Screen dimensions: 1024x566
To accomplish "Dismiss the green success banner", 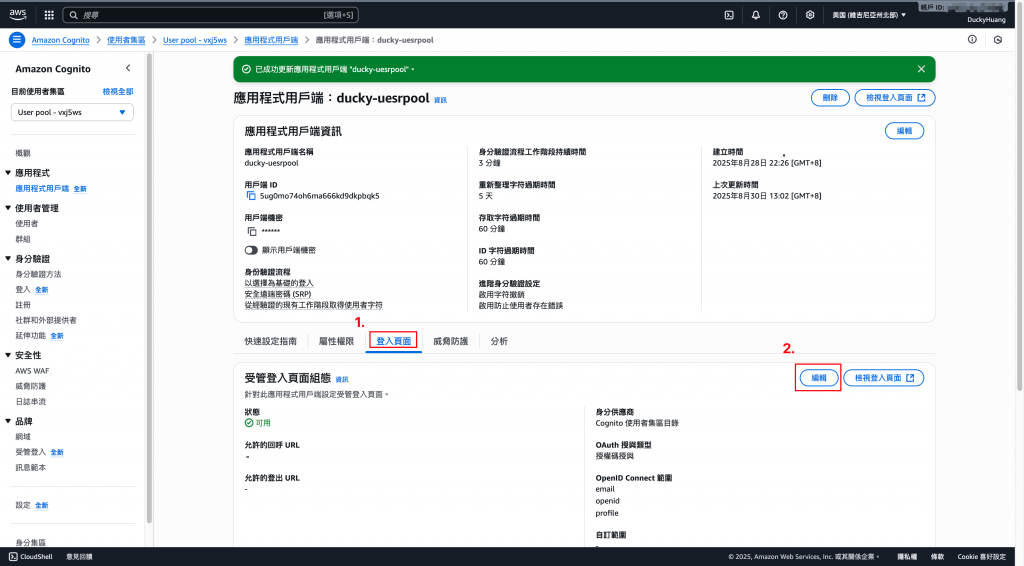I will pos(921,69).
